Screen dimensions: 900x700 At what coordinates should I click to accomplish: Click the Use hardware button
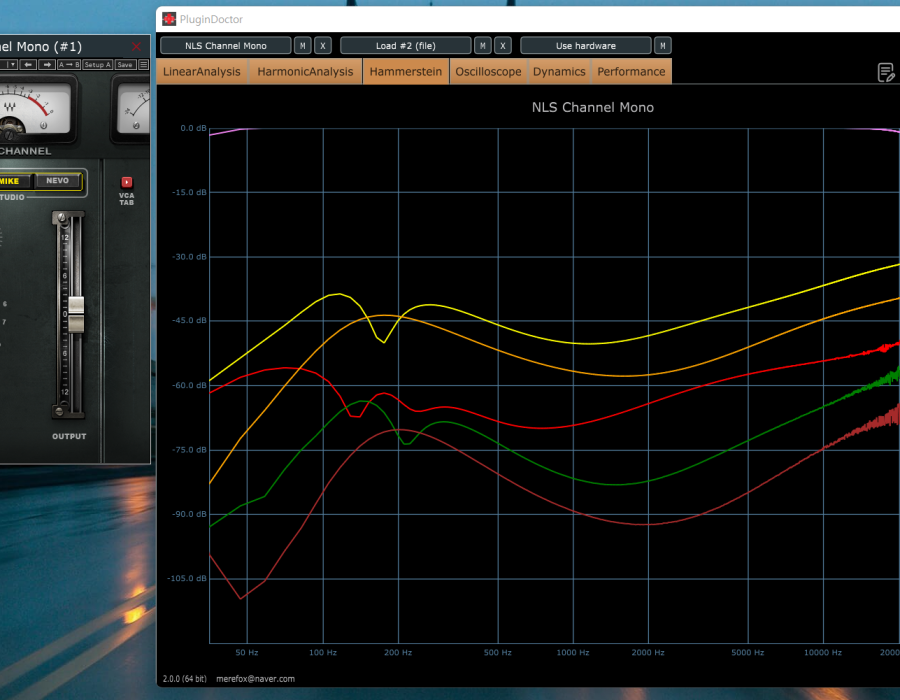[586, 45]
